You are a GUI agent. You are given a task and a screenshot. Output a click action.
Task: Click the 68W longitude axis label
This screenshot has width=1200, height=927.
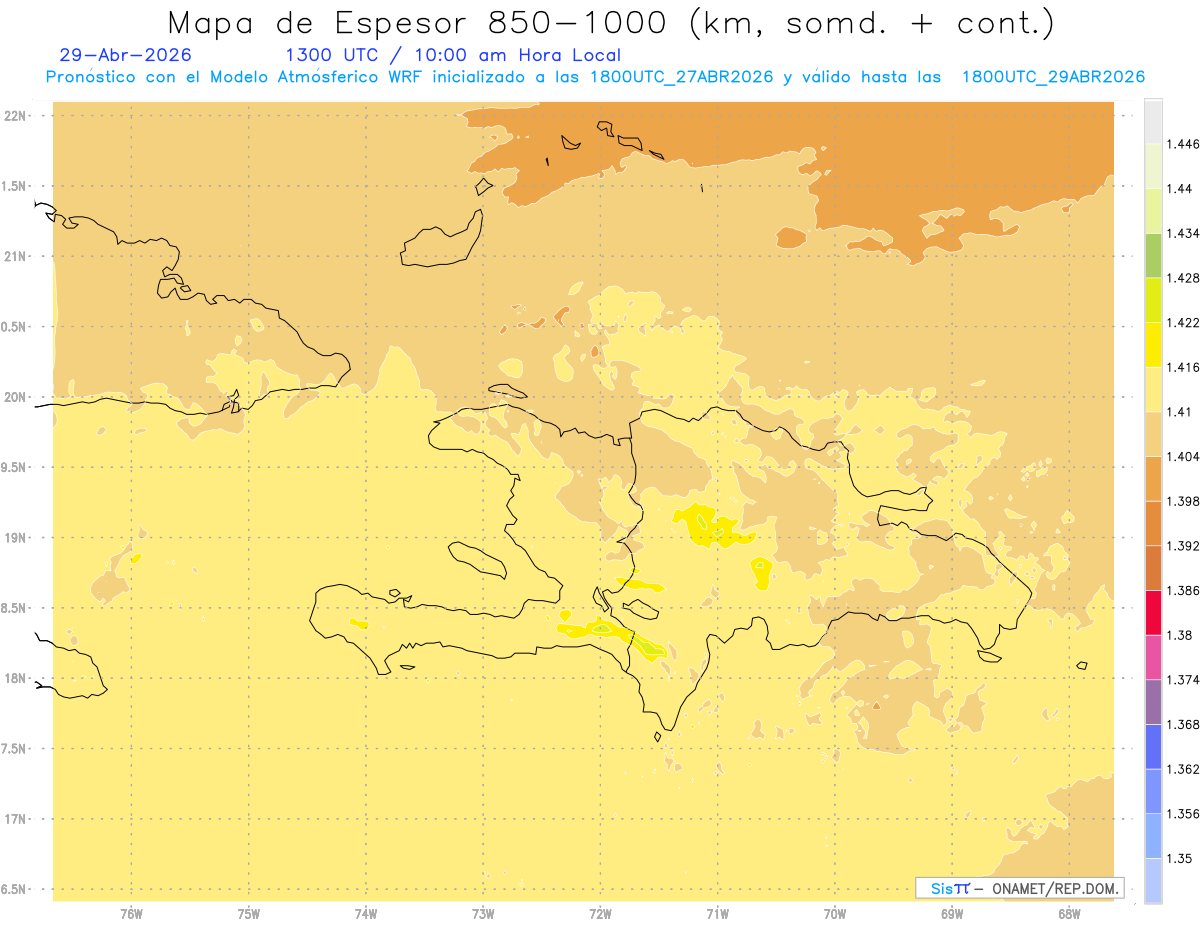pyautogui.click(x=1068, y=913)
